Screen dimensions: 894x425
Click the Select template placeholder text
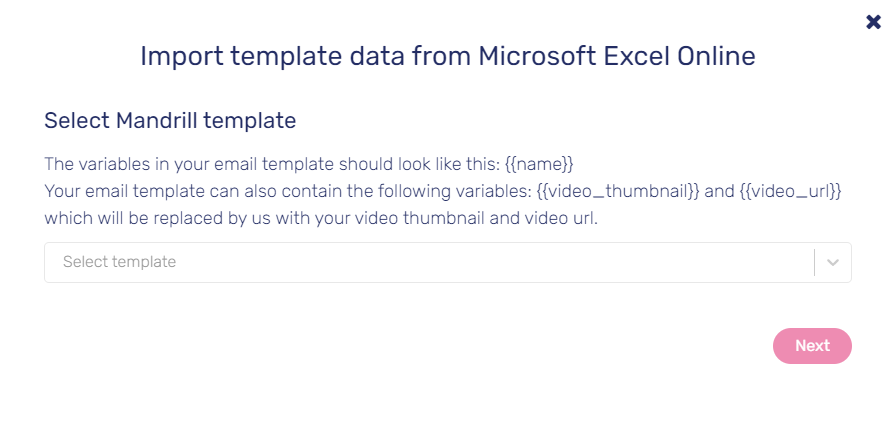click(119, 262)
